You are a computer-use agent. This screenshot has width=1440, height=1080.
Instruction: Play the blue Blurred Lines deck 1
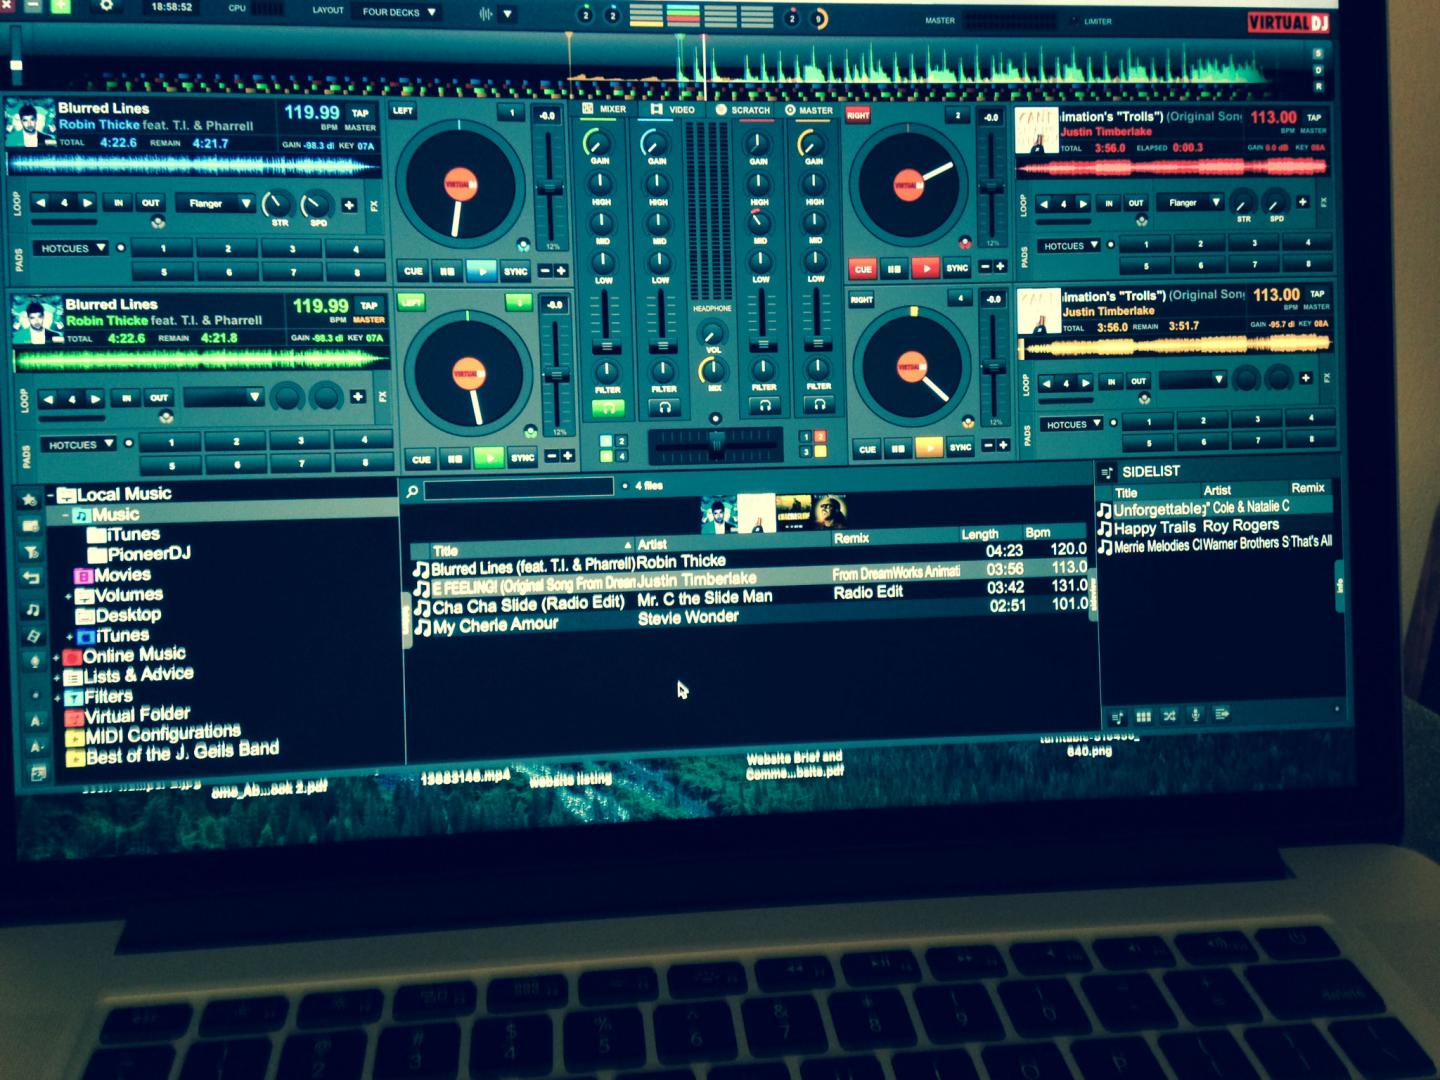tap(482, 271)
